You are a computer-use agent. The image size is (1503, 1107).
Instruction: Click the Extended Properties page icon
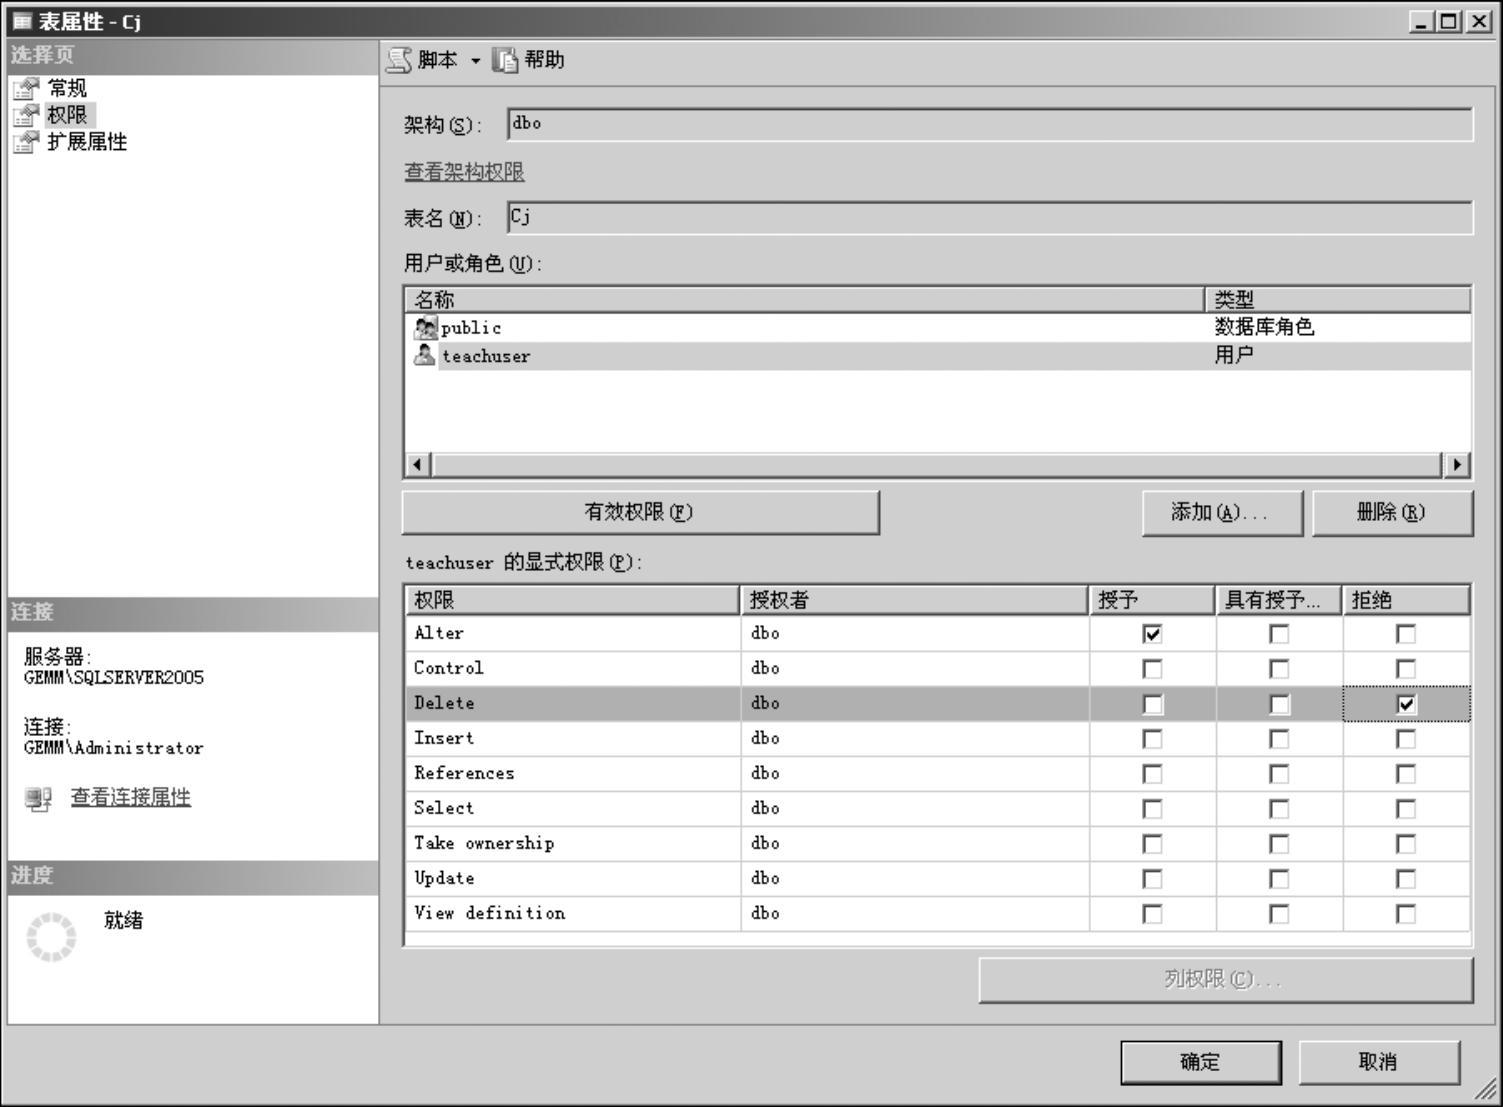[x=26, y=143]
